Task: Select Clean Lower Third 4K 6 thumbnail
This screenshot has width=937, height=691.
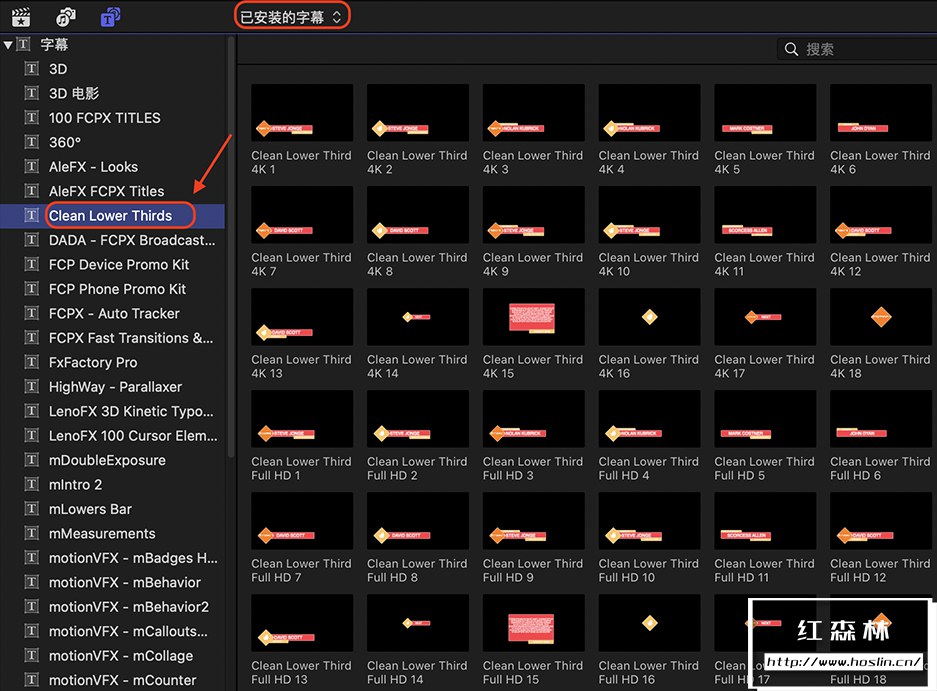Action: tap(881, 112)
